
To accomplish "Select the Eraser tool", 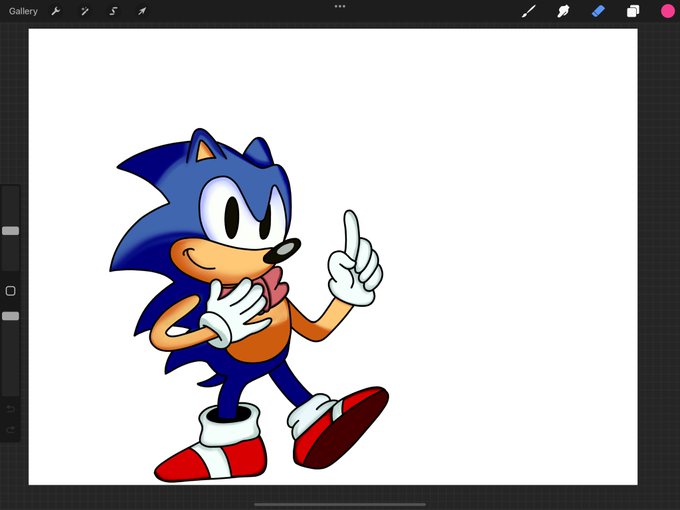I will pos(598,11).
